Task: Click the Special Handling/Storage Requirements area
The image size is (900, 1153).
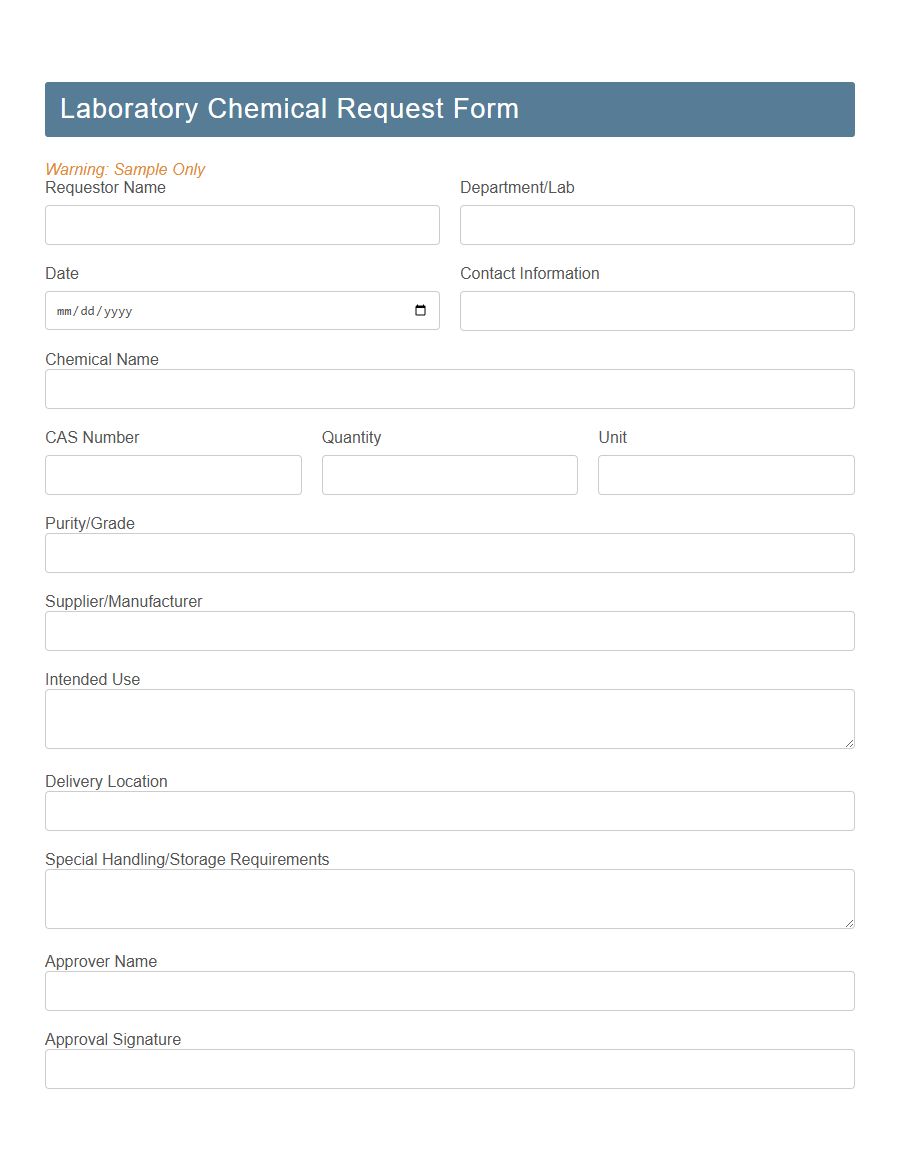Action: click(449, 897)
